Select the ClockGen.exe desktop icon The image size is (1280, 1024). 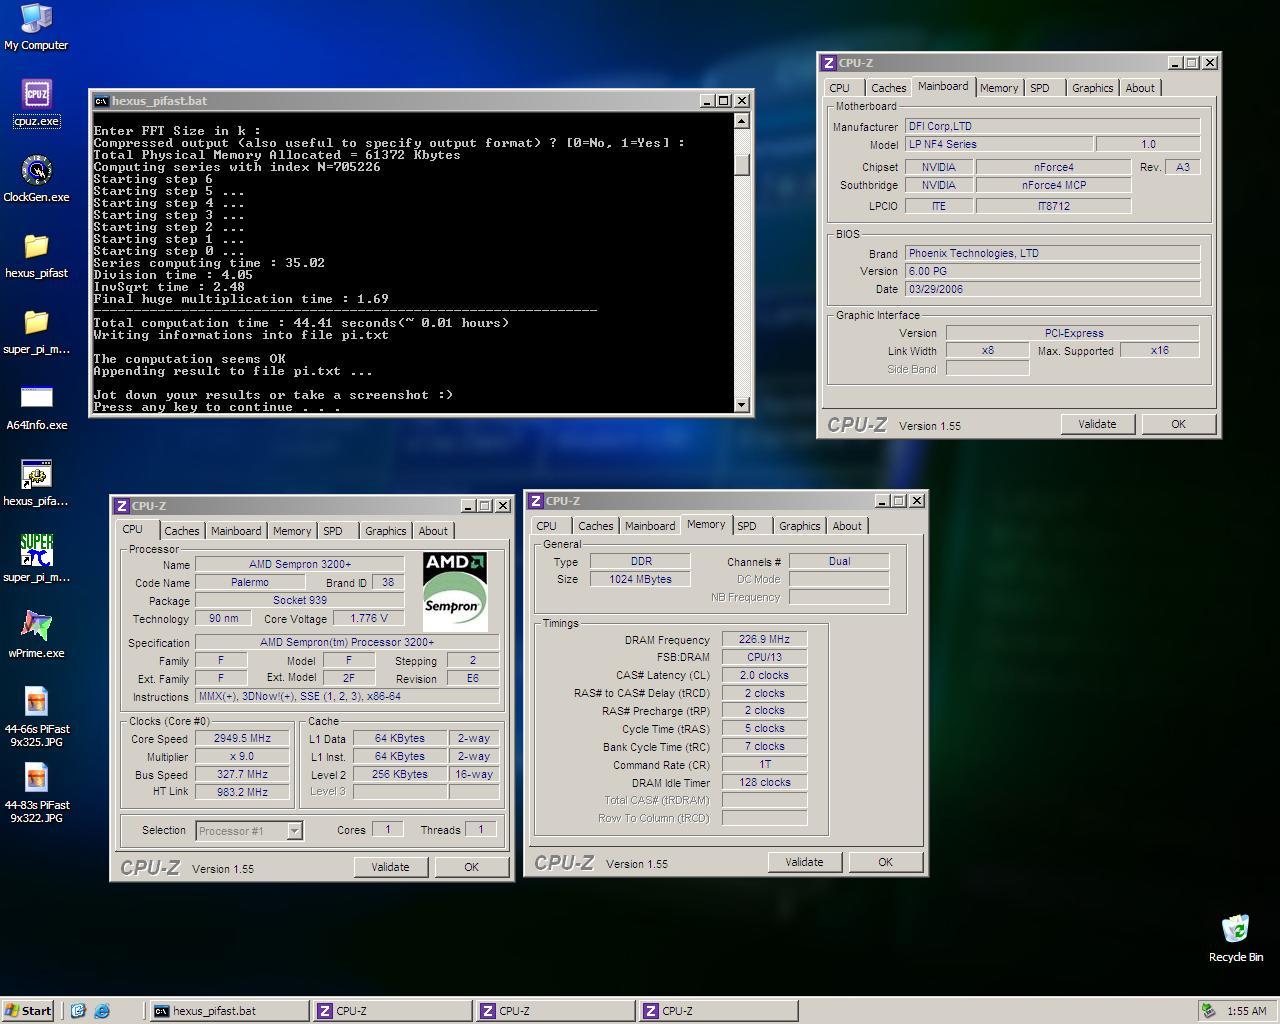coord(36,179)
